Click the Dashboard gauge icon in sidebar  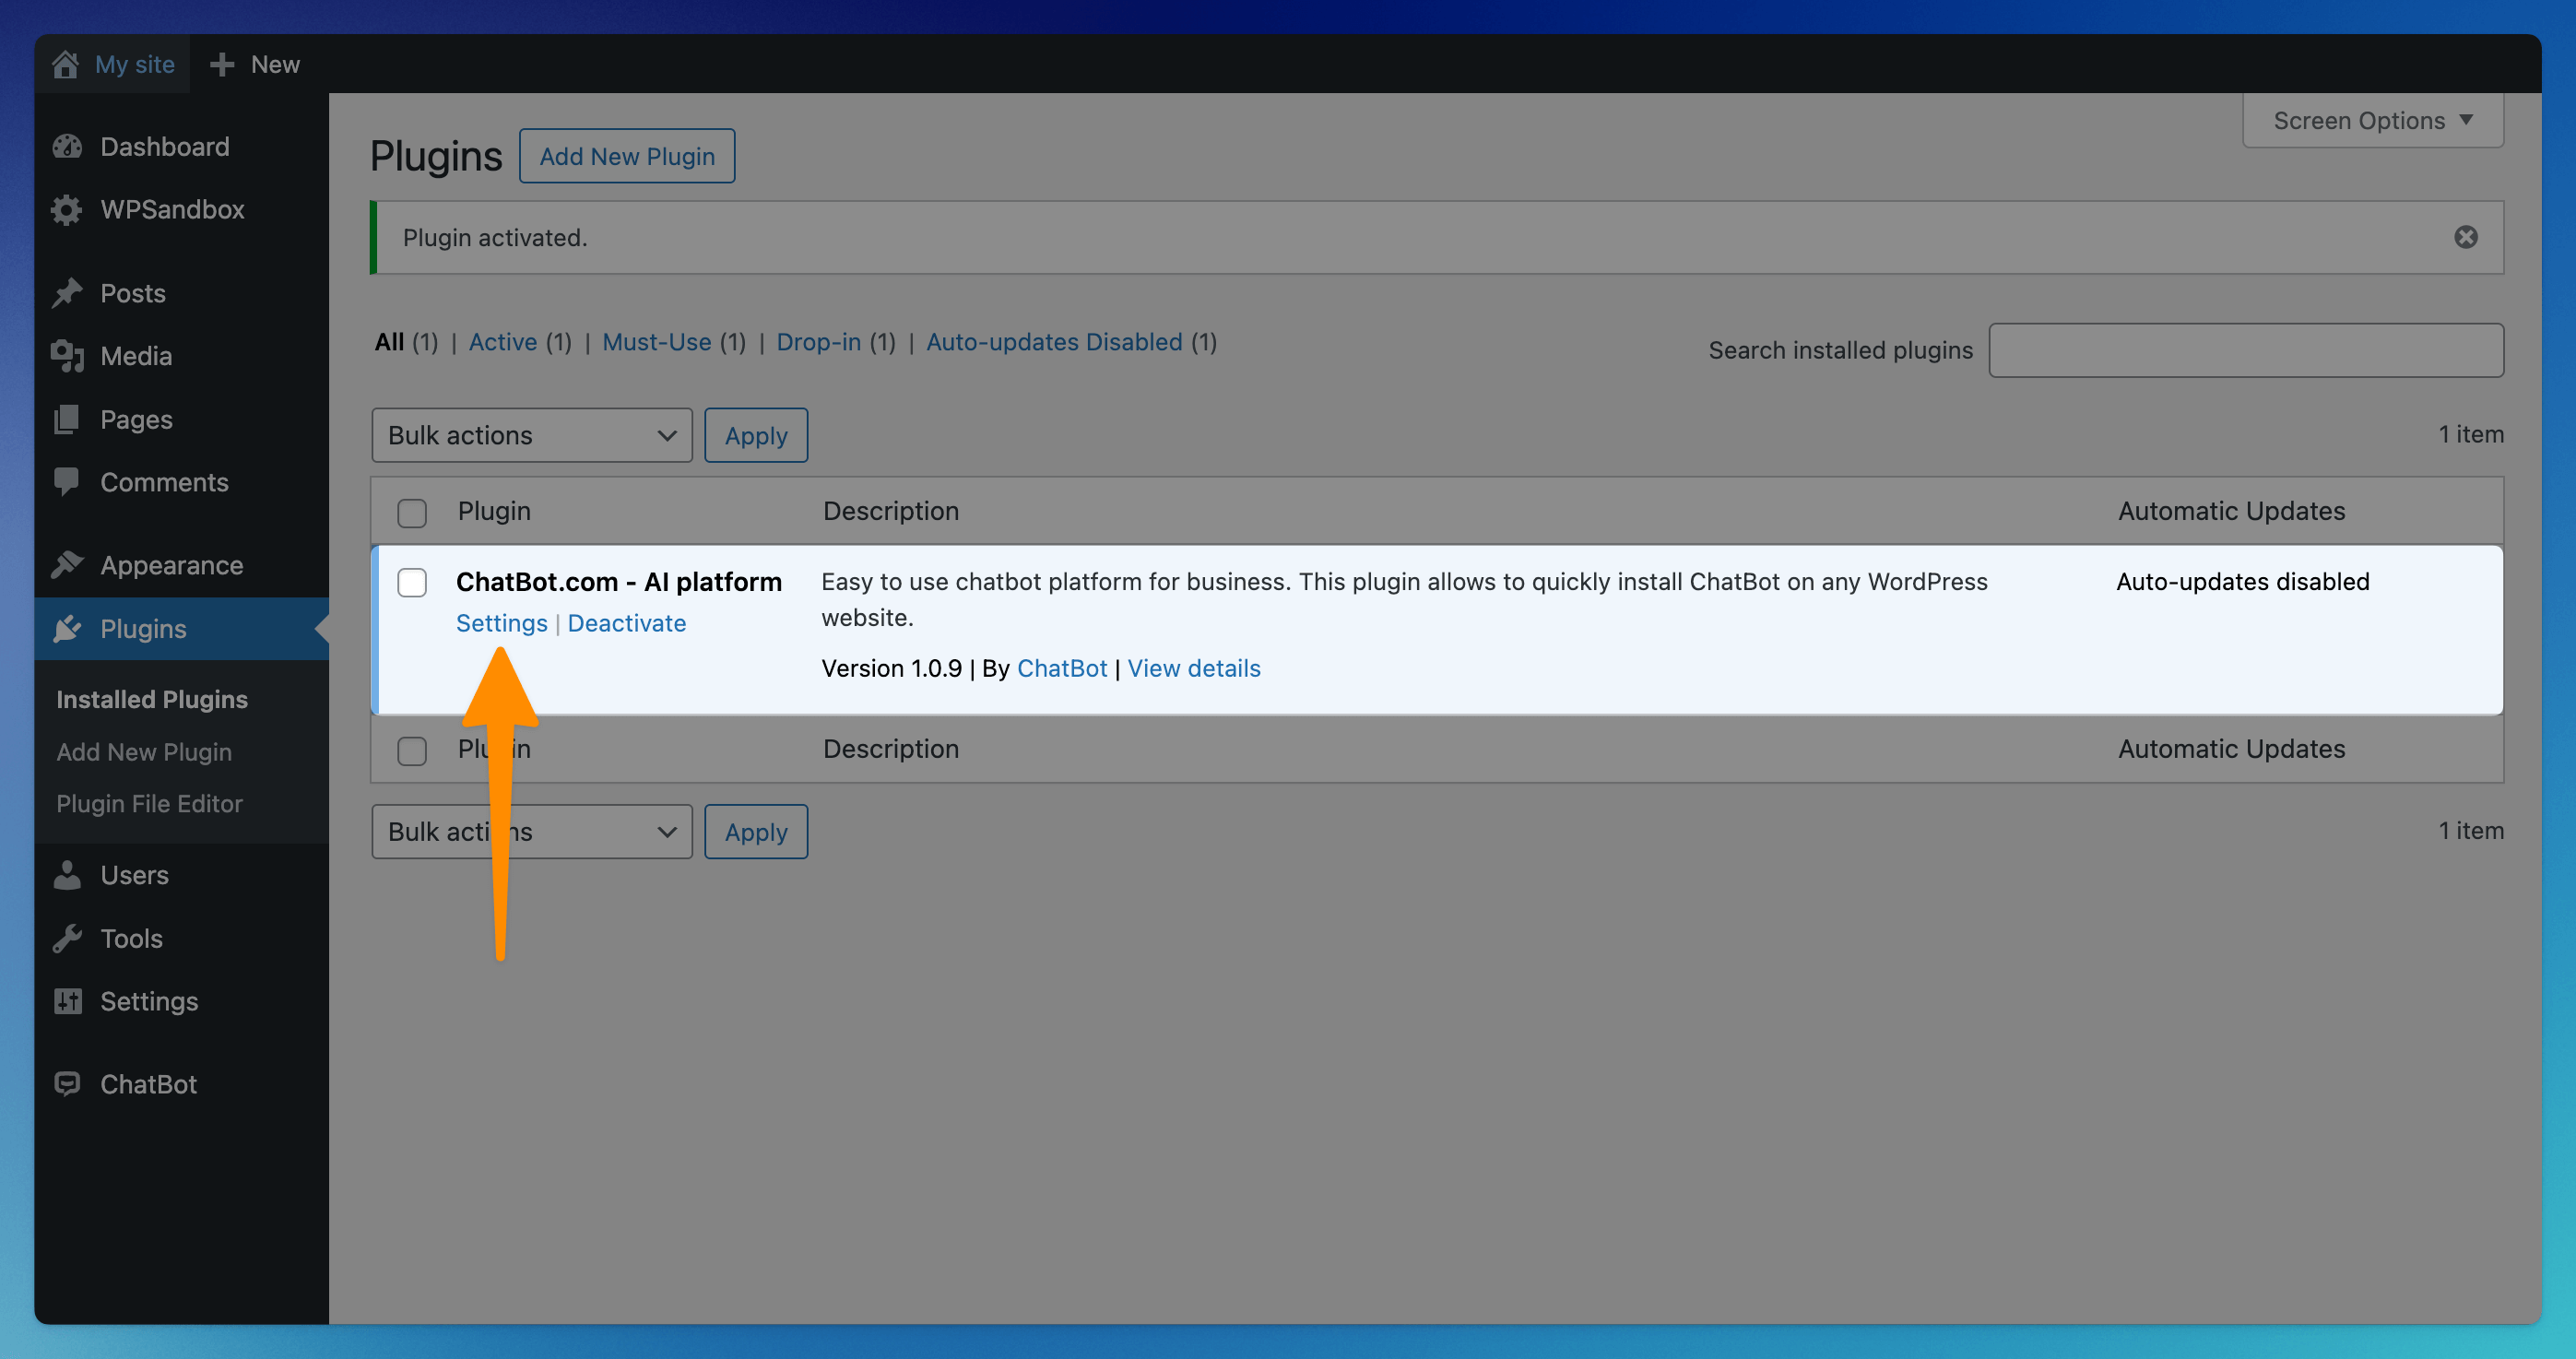click(x=67, y=147)
